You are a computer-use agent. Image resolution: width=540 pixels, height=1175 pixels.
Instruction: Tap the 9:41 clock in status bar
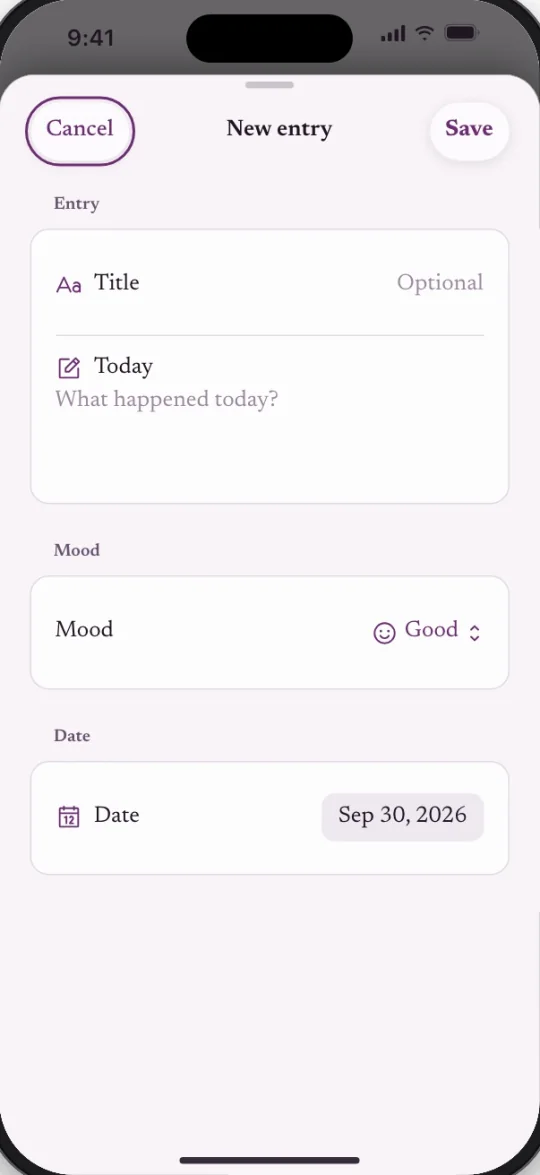pos(91,37)
